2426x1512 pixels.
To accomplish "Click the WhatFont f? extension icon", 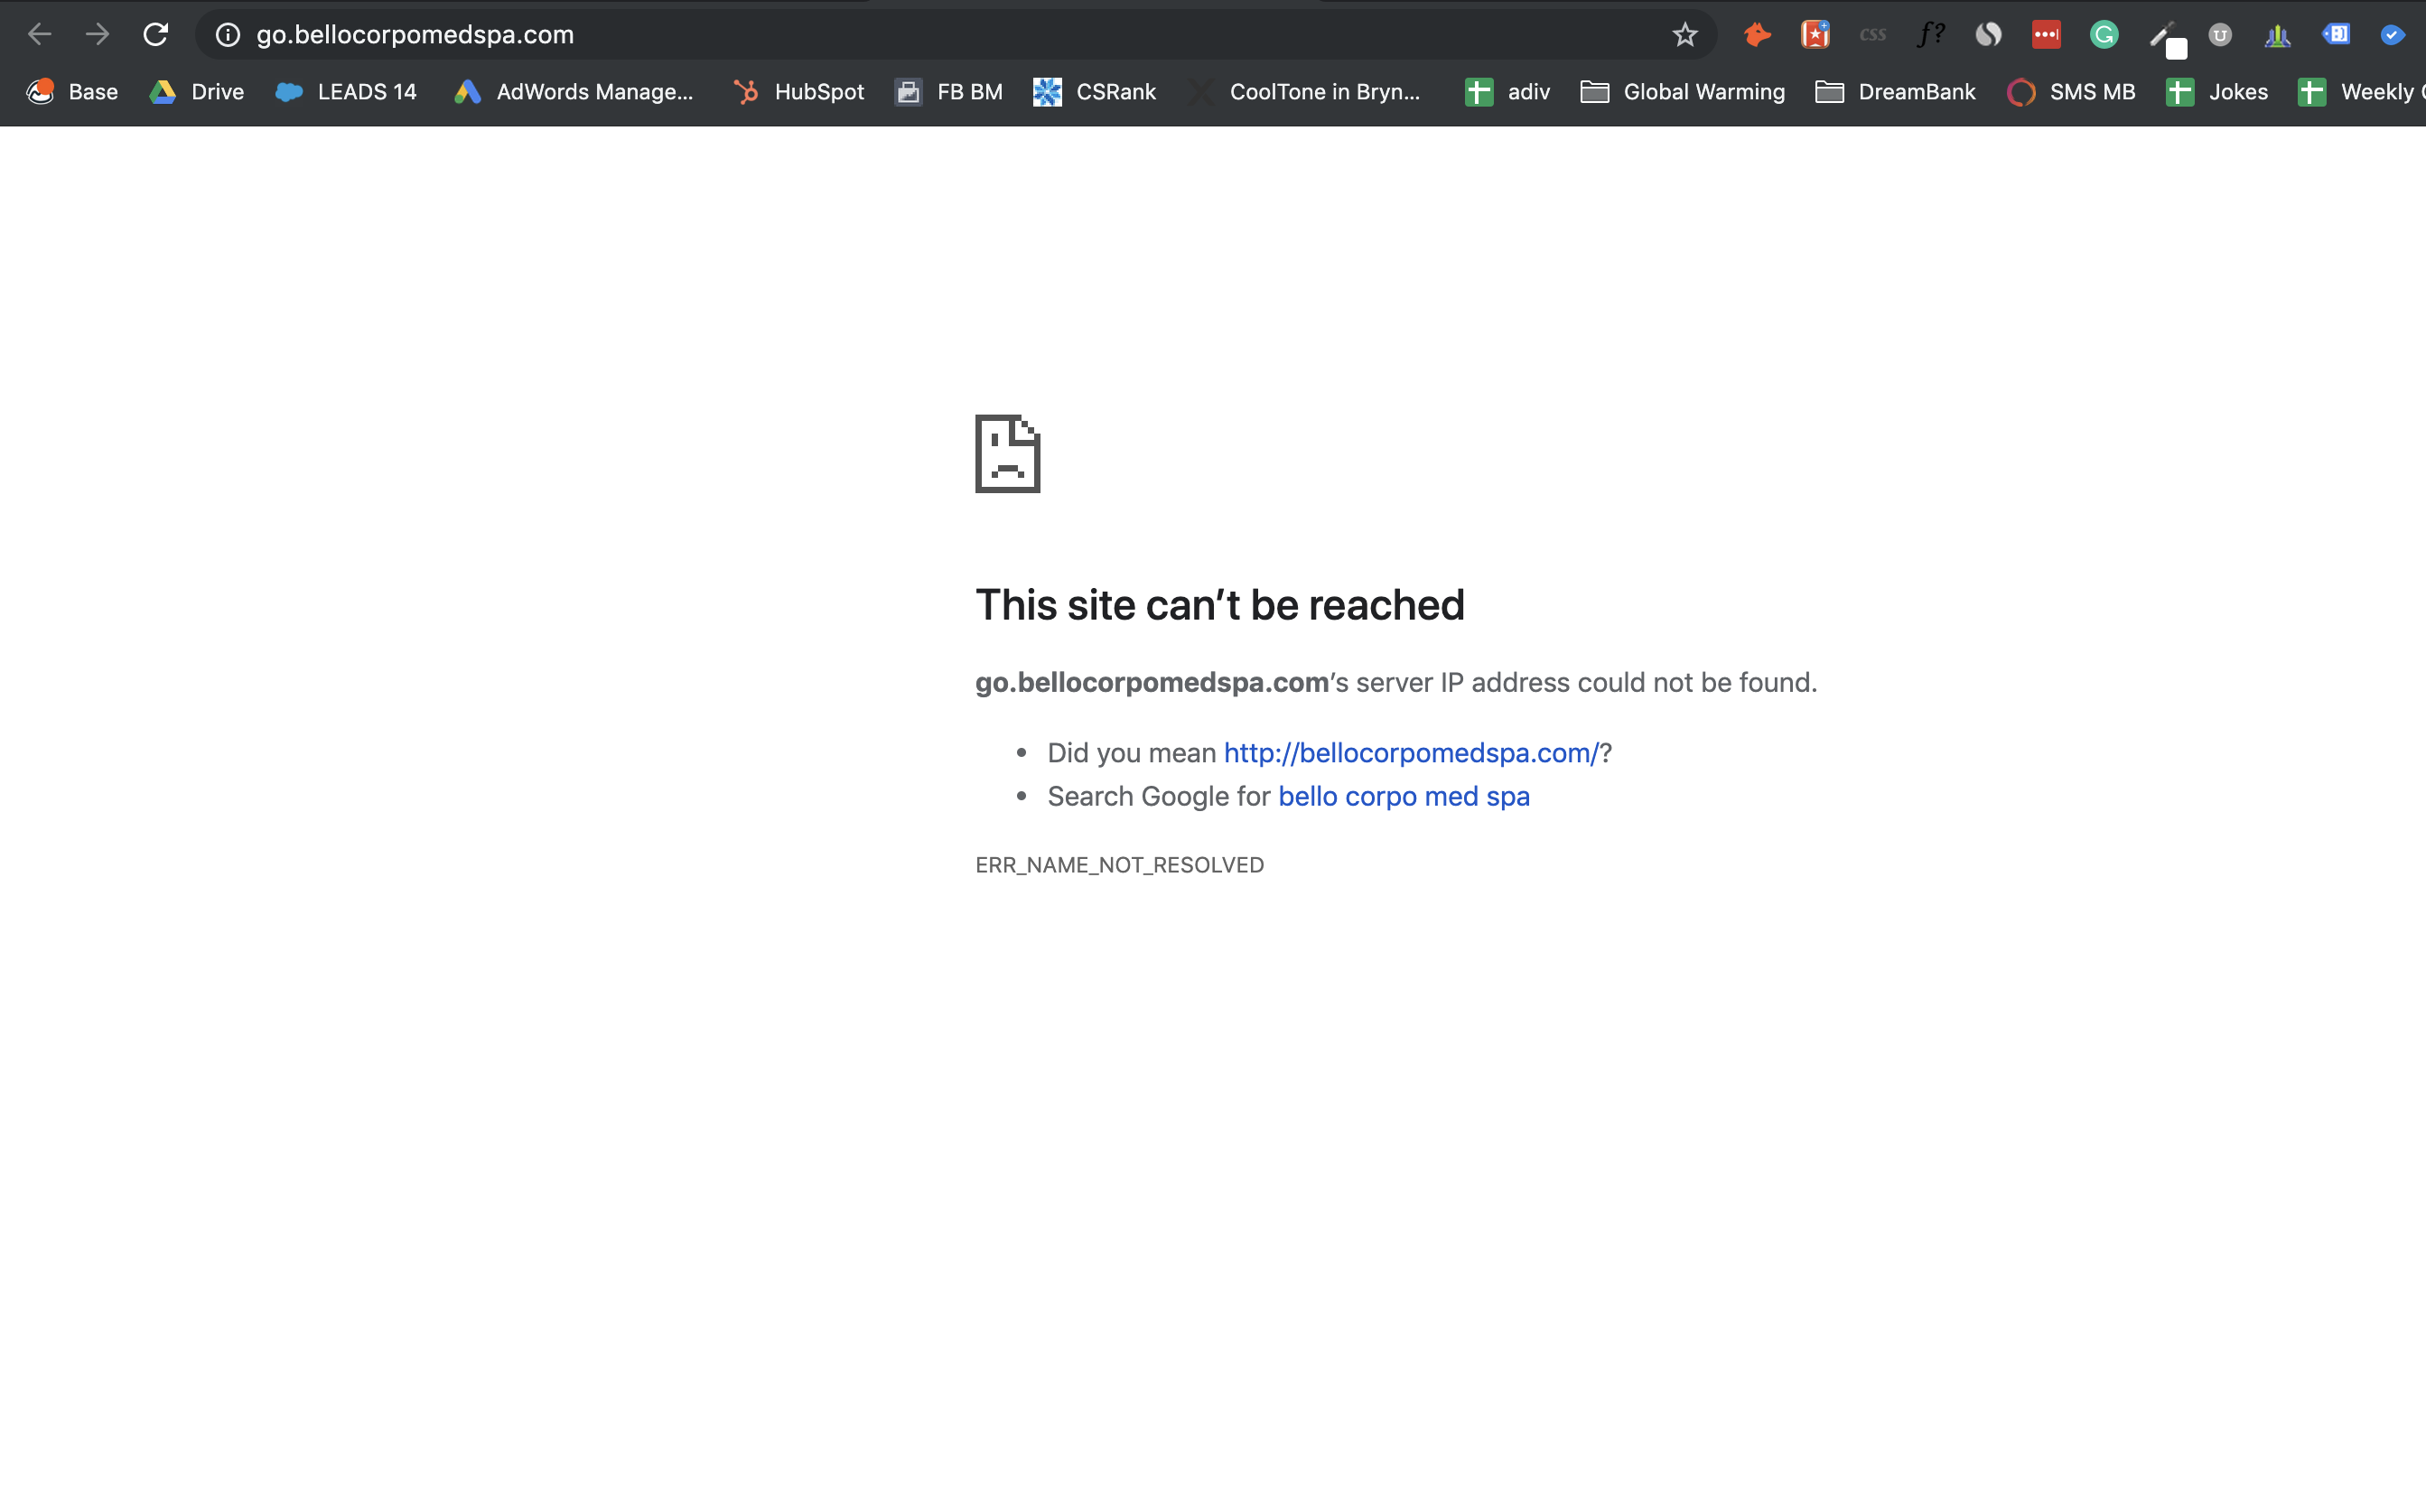I will point(1930,35).
